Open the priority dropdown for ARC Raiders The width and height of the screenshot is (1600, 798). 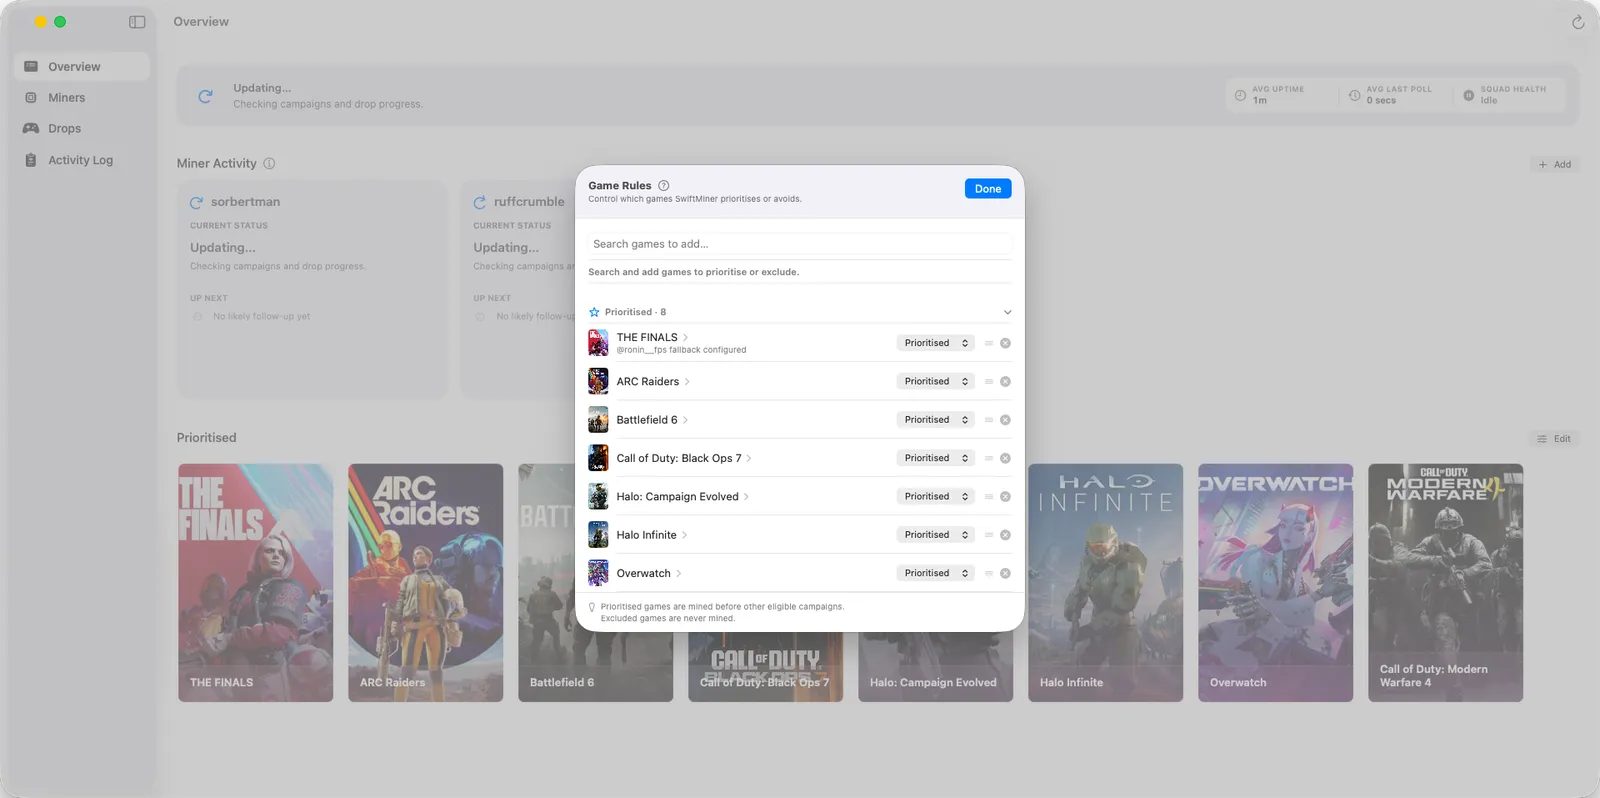pyautogui.click(x=935, y=381)
